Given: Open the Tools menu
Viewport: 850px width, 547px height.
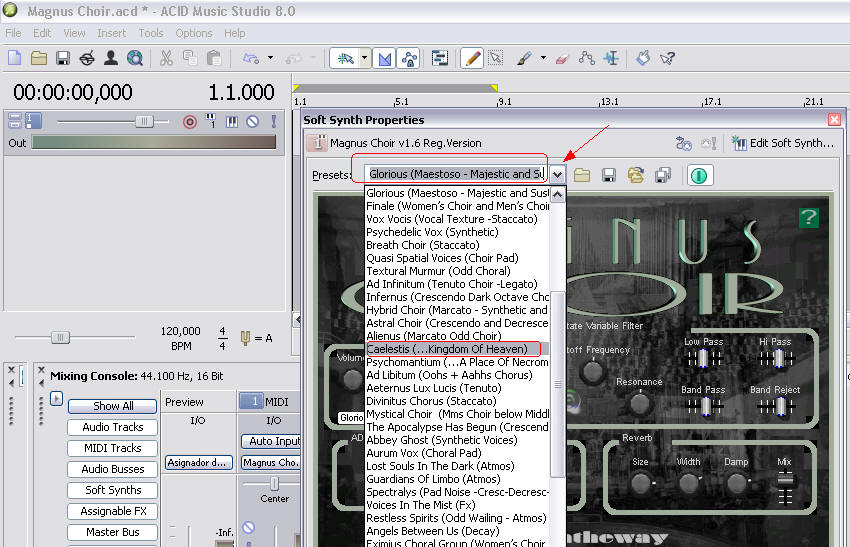Looking at the screenshot, I should coord(151,33).
